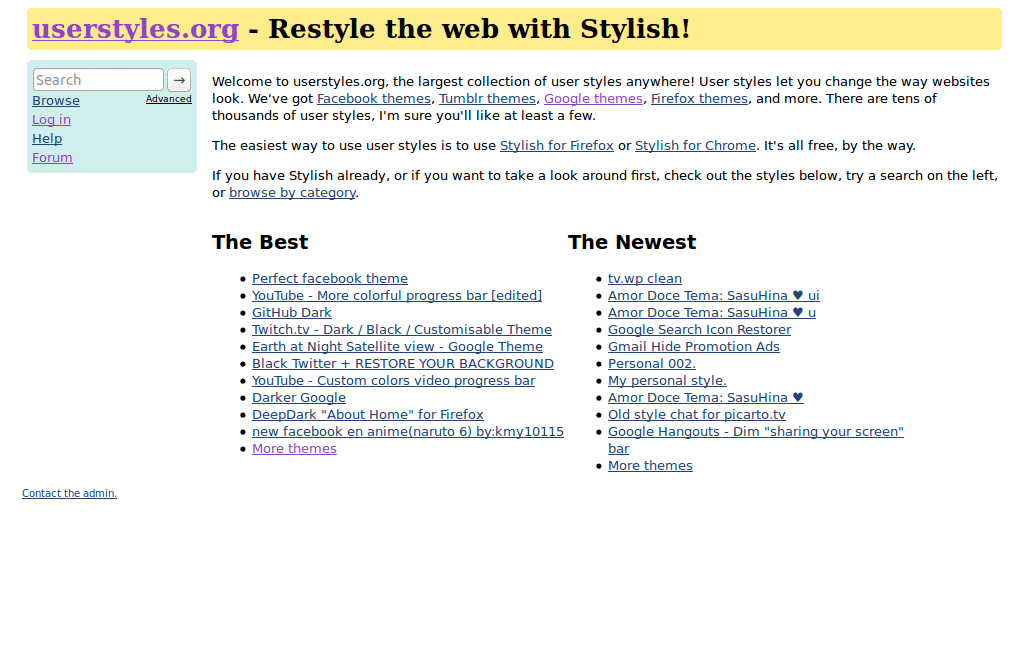Open Old style chat for picarto.tv

click(697, 415)
